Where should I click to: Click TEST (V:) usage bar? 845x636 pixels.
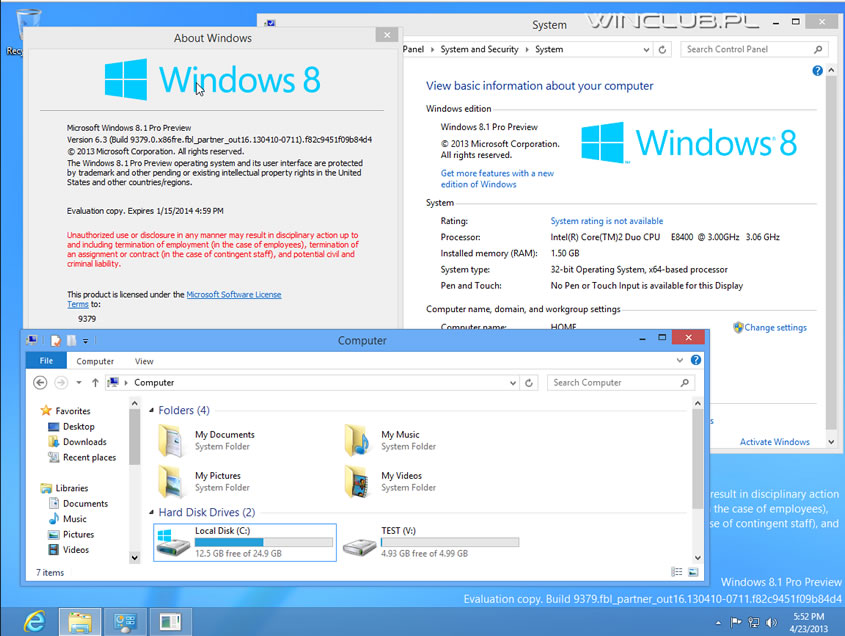[x=450, y=542]
